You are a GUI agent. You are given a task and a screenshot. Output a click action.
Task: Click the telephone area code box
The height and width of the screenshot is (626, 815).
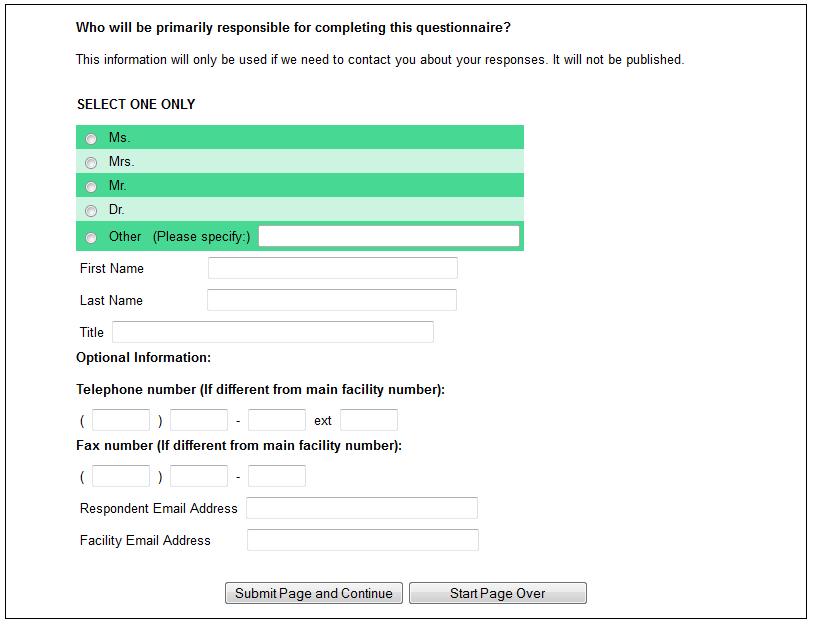(x=121, y=420)
